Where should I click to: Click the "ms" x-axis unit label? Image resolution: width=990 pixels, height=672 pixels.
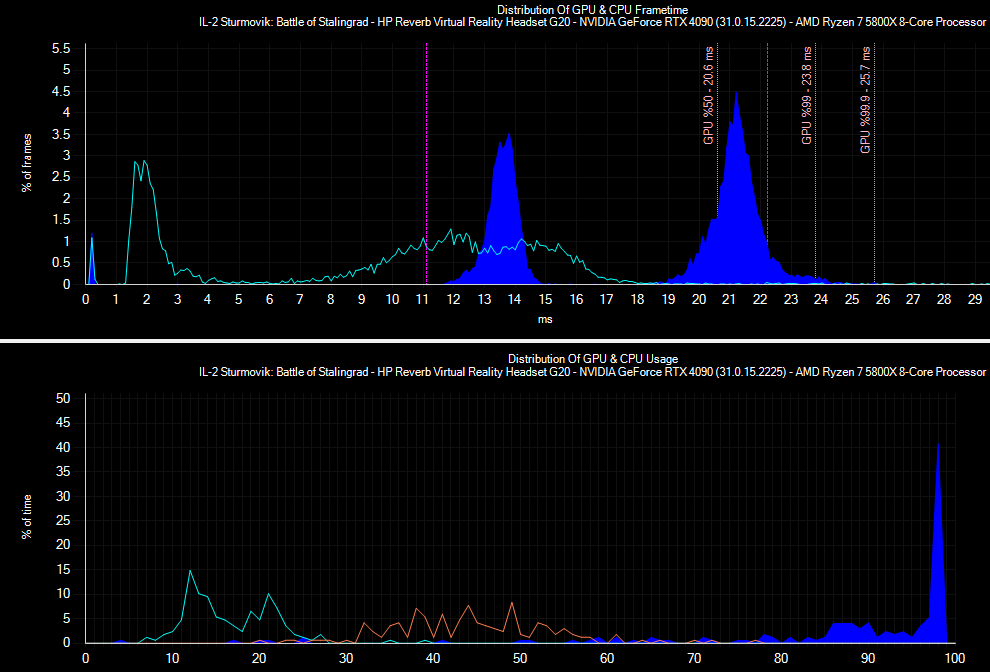545,320
